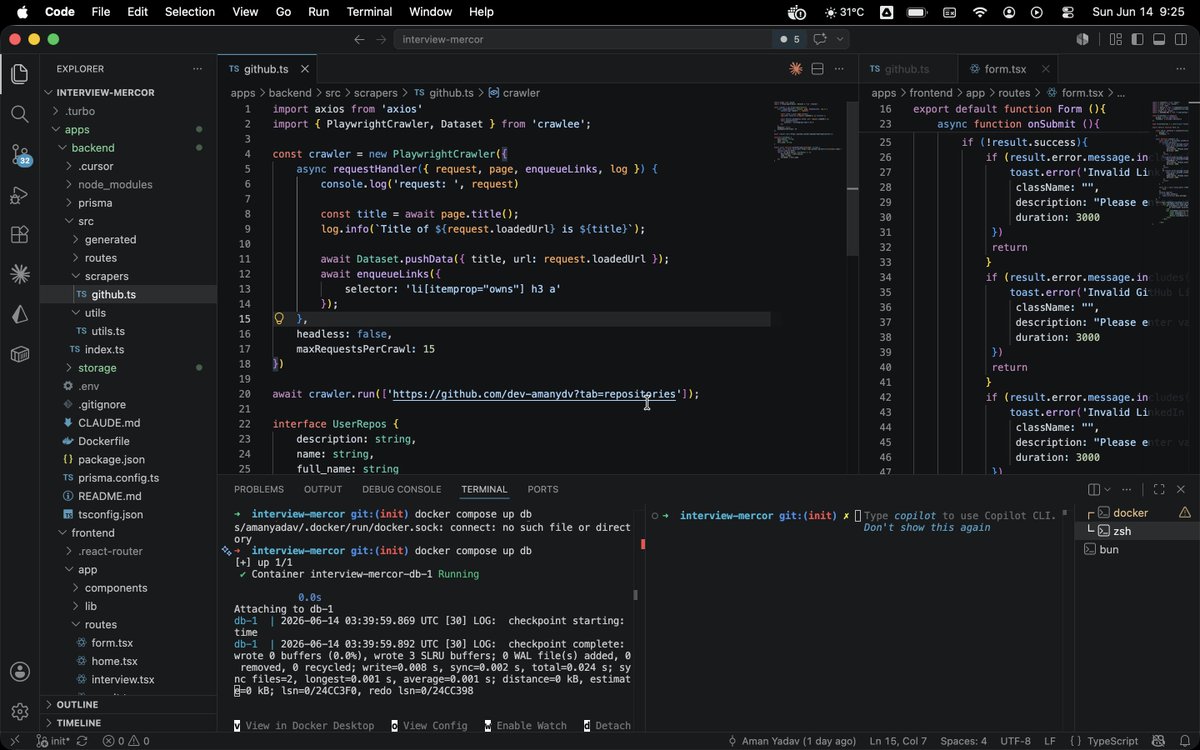Maximize the terminal panel size

(1158, 489)
